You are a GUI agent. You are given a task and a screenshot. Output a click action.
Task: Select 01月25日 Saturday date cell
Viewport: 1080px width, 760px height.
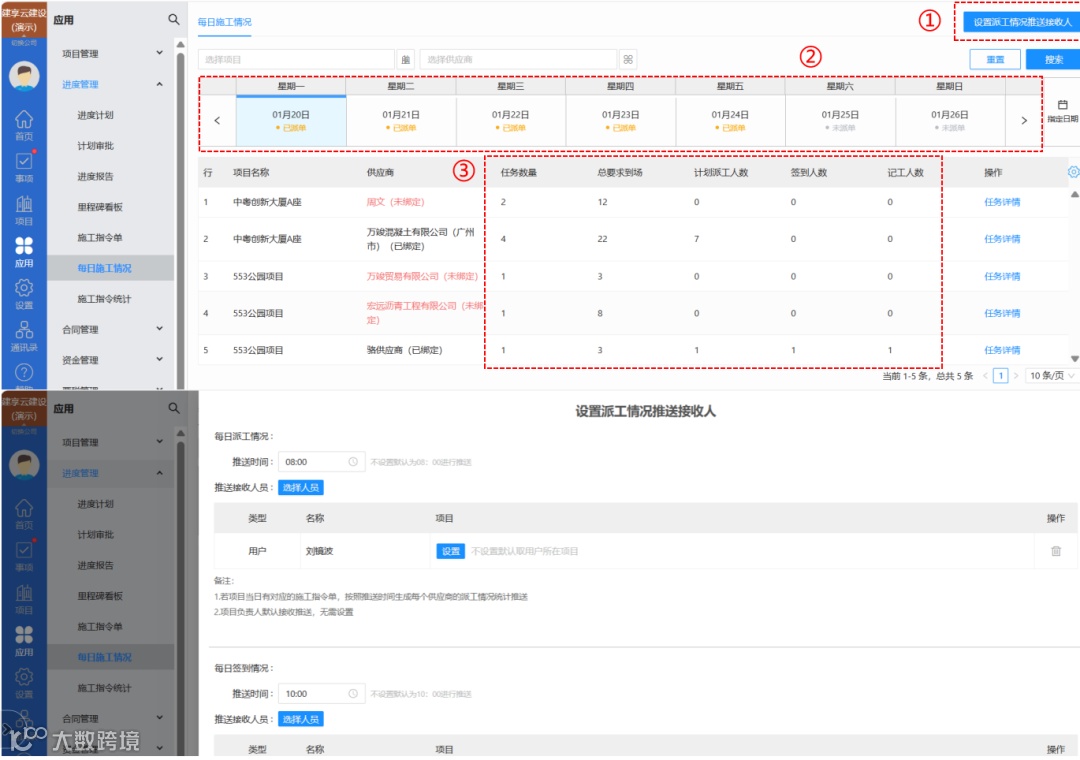840,121
